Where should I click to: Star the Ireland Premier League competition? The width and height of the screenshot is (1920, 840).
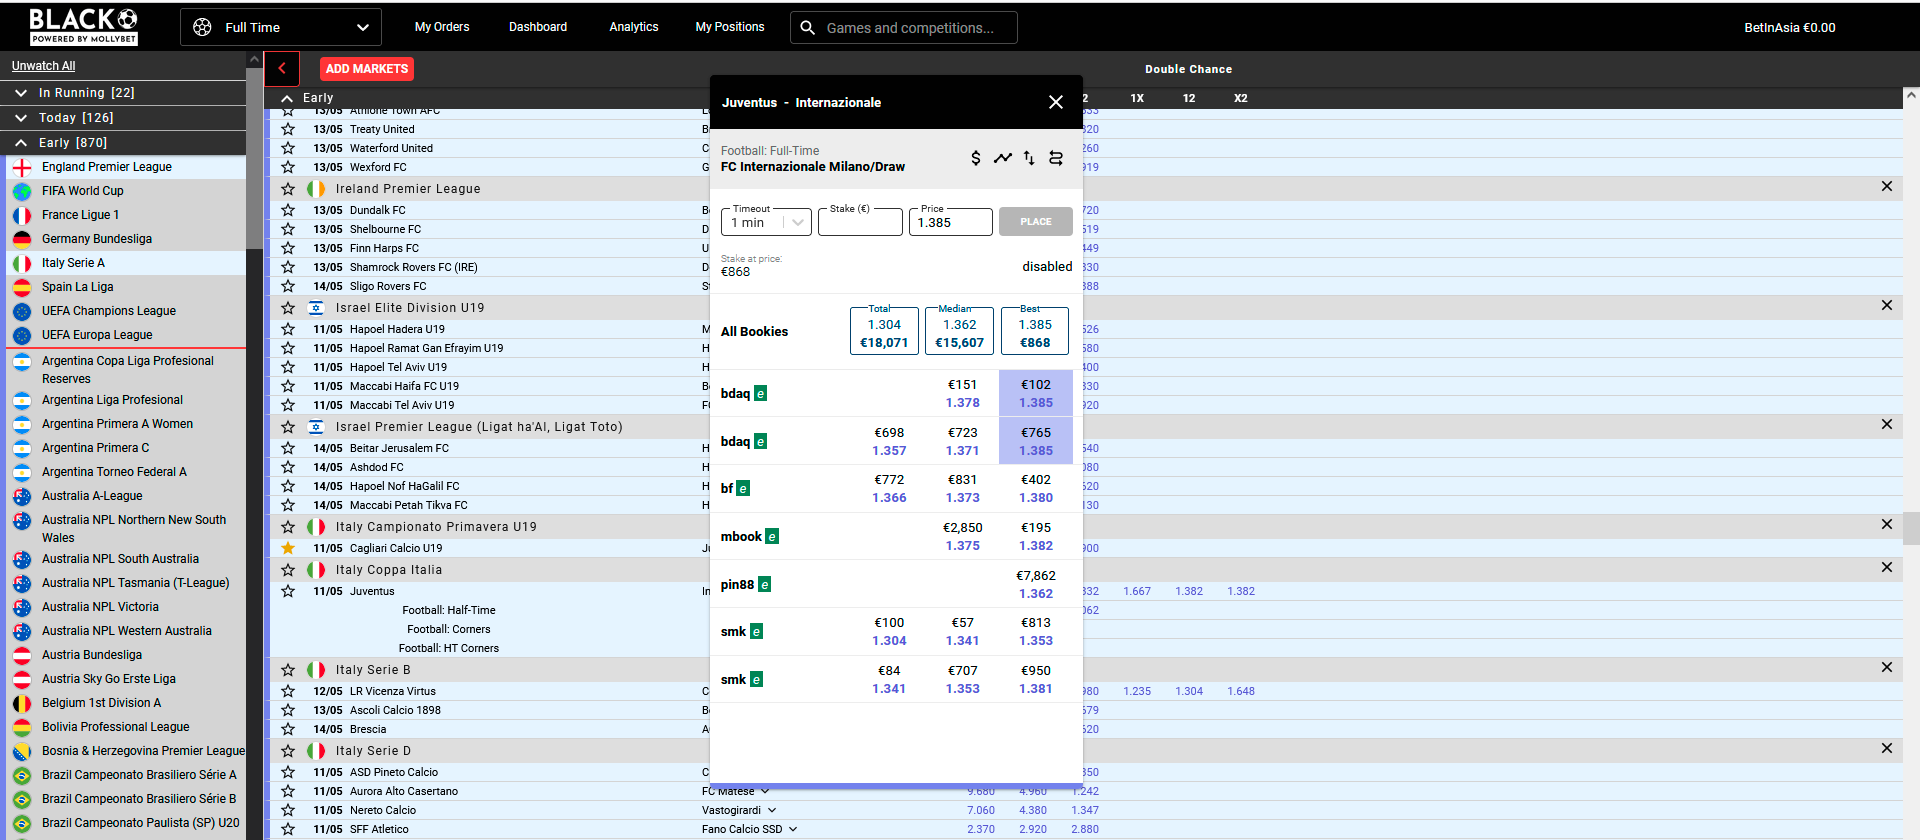(288, 189)
